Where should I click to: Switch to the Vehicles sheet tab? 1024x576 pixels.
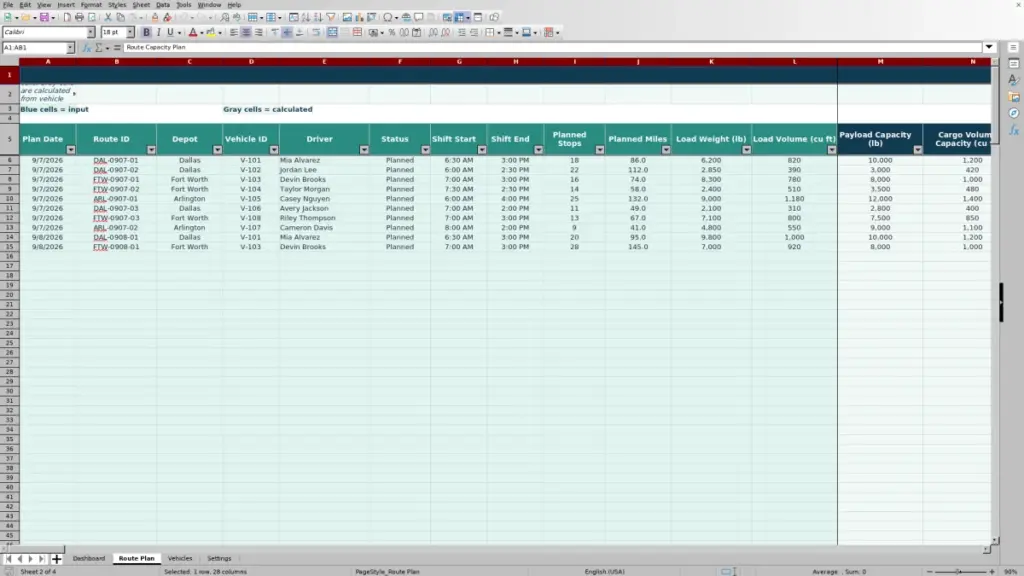[x=180, y=559]
